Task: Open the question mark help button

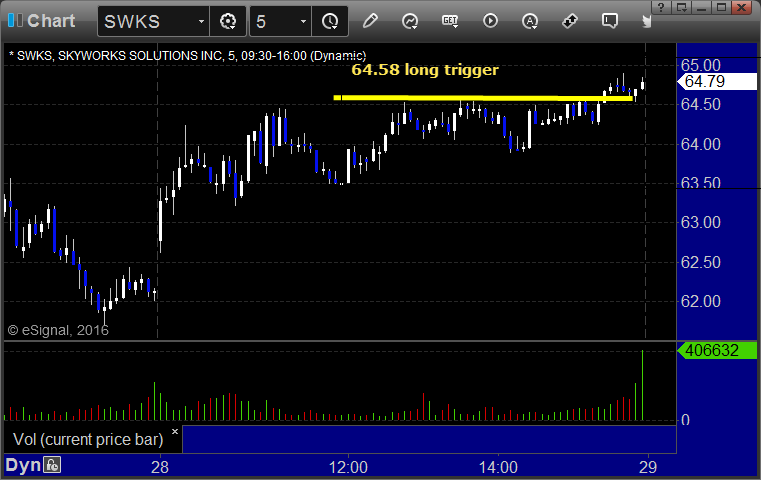Action: tap(661, 7)
